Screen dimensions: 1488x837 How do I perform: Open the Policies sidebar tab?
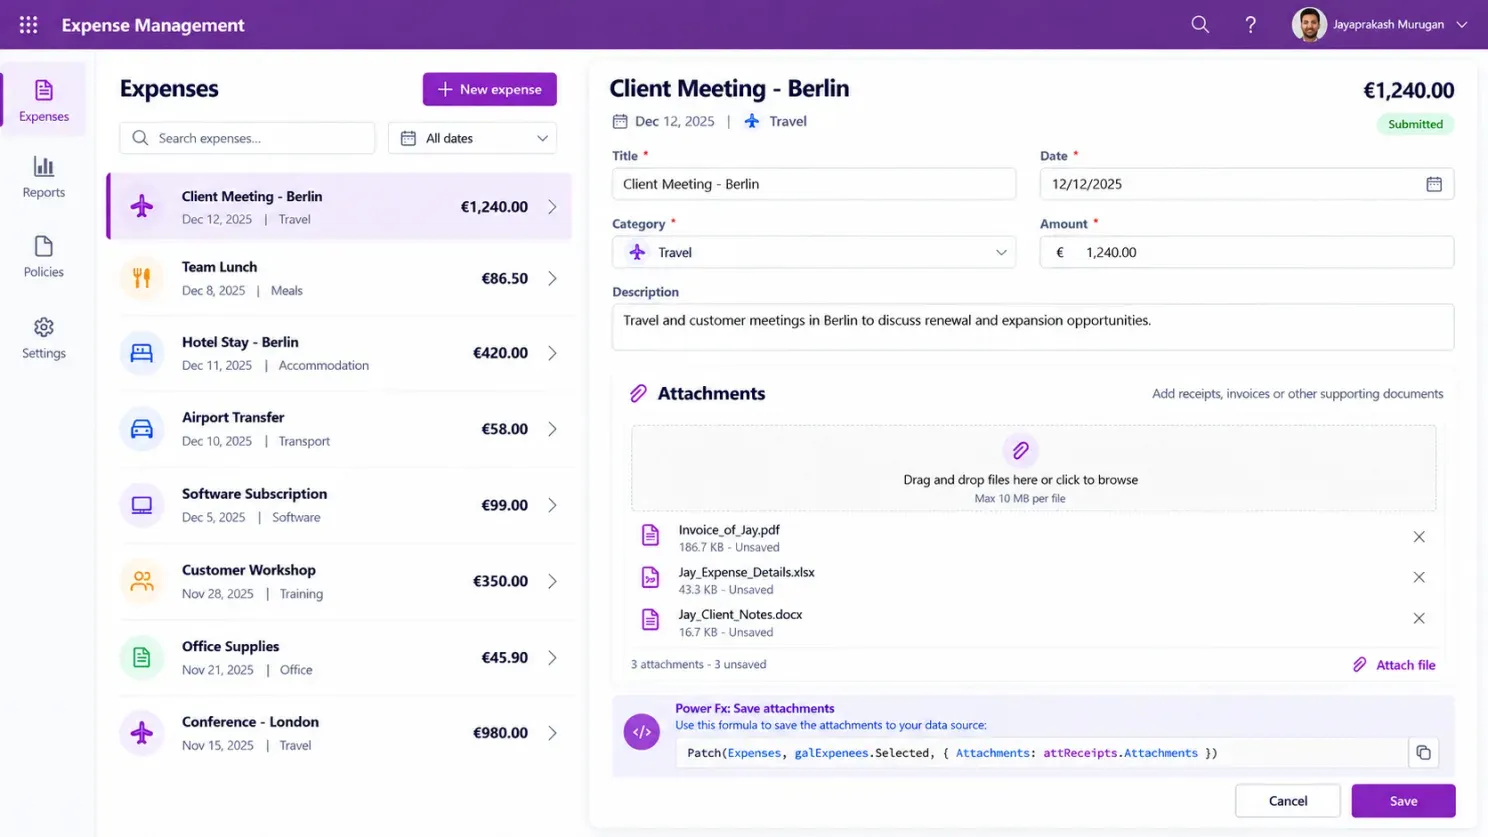click(x=44, y=257)
